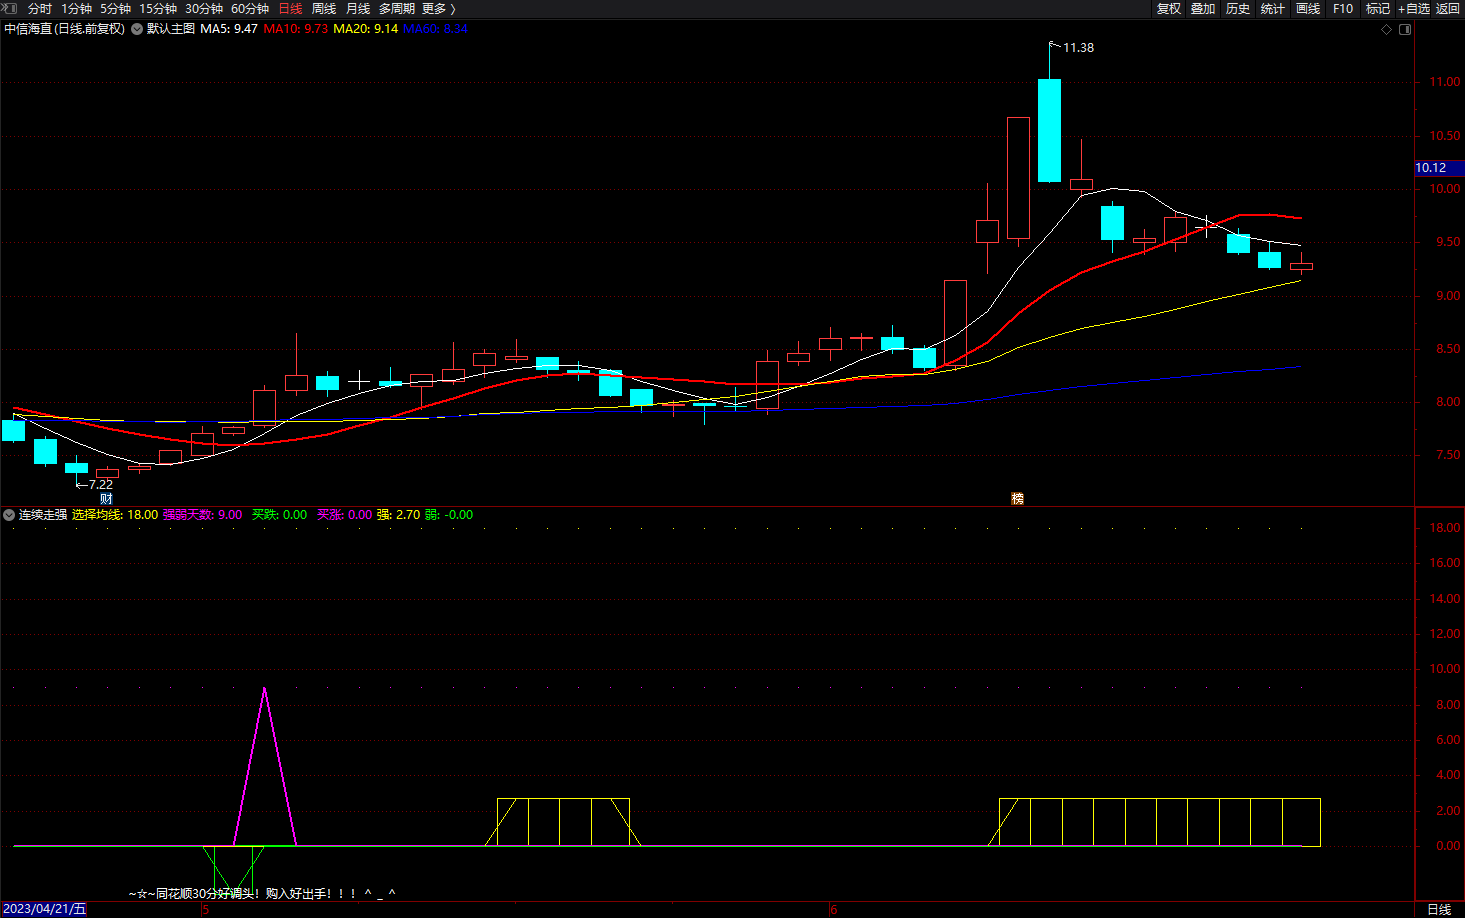The image size is (1465, 918).
Task: Select the 周线 weekly period tab
Action: [324, 8]
